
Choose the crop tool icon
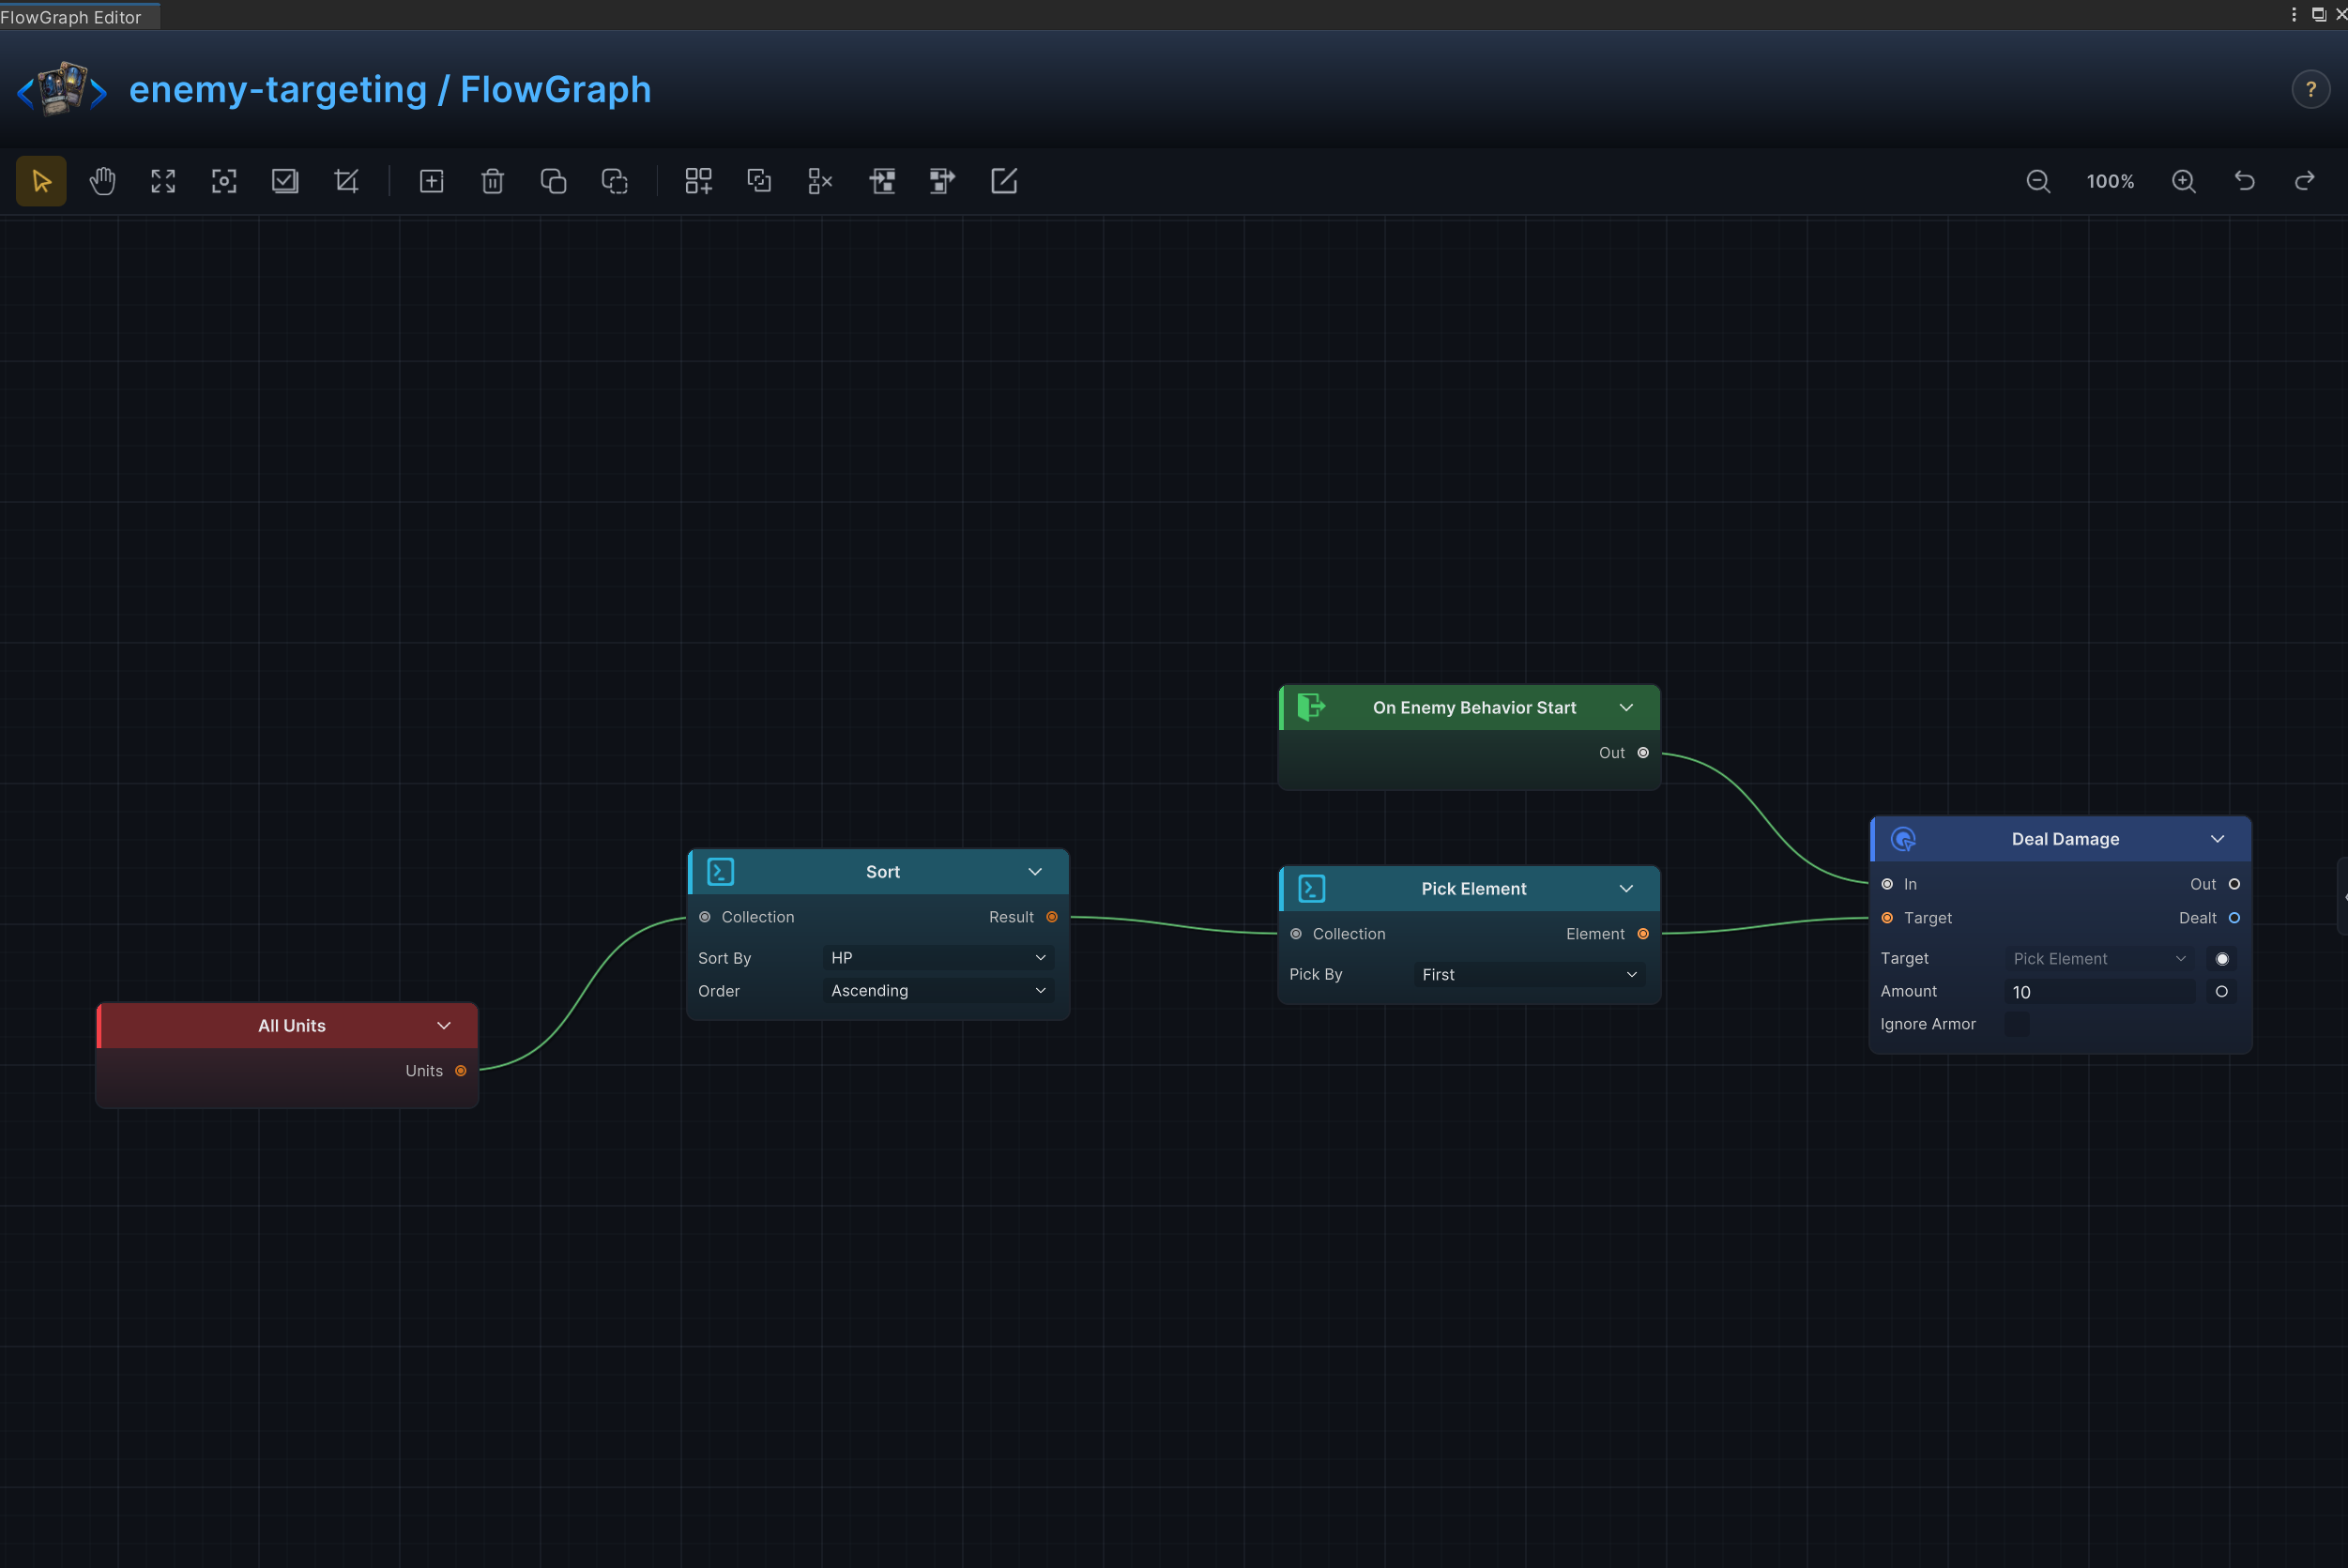click(346, 181)
